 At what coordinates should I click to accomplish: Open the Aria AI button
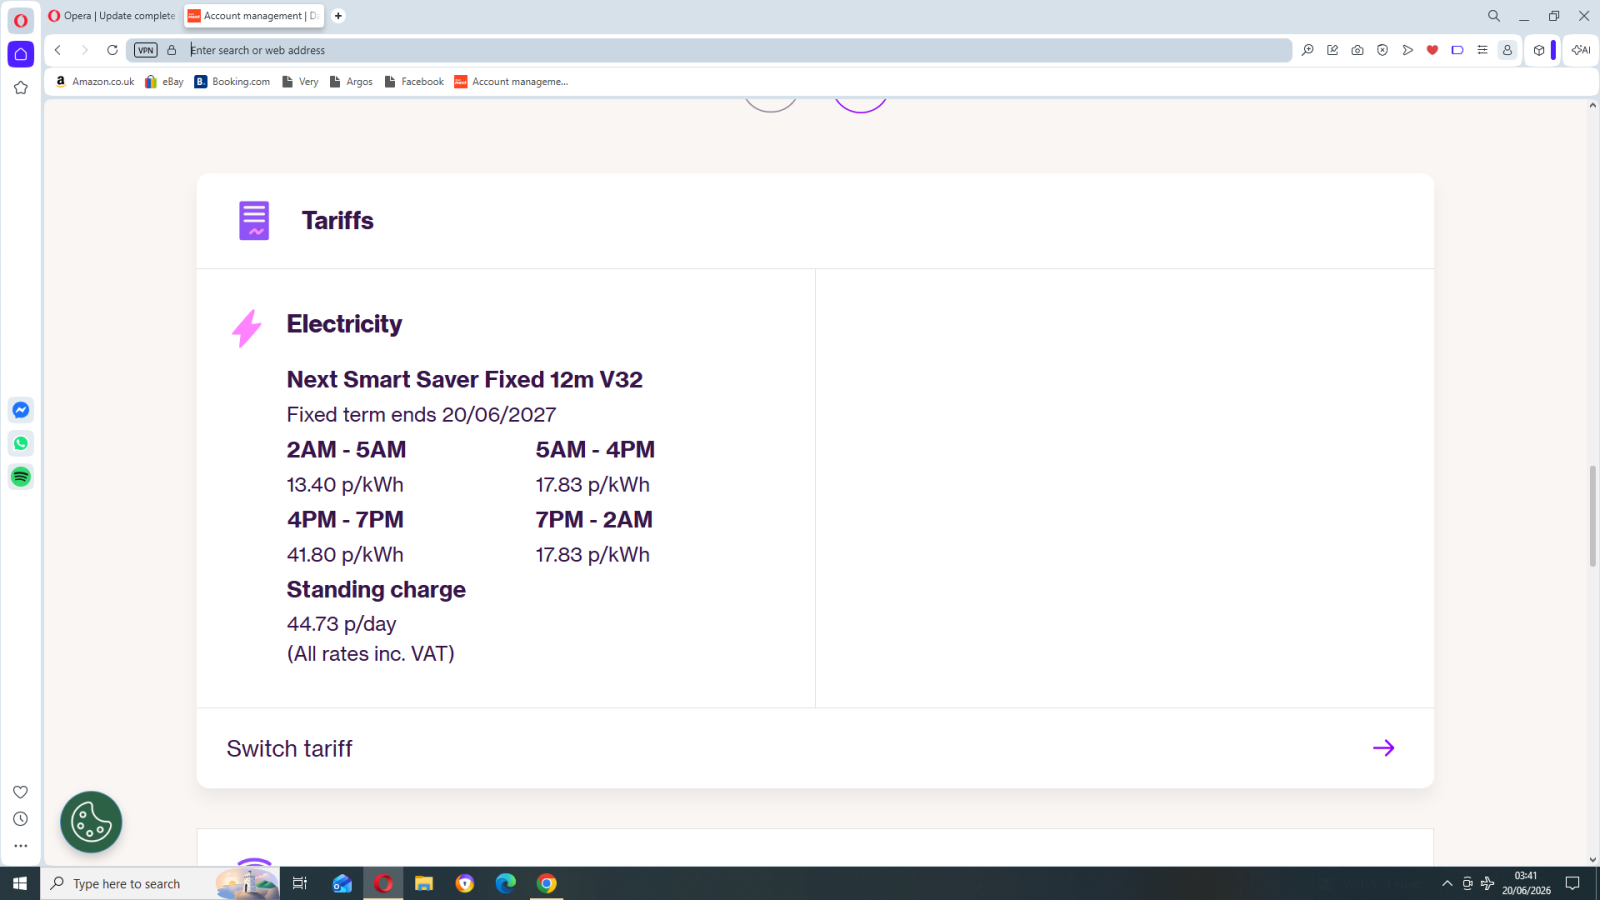(1581, 50)
